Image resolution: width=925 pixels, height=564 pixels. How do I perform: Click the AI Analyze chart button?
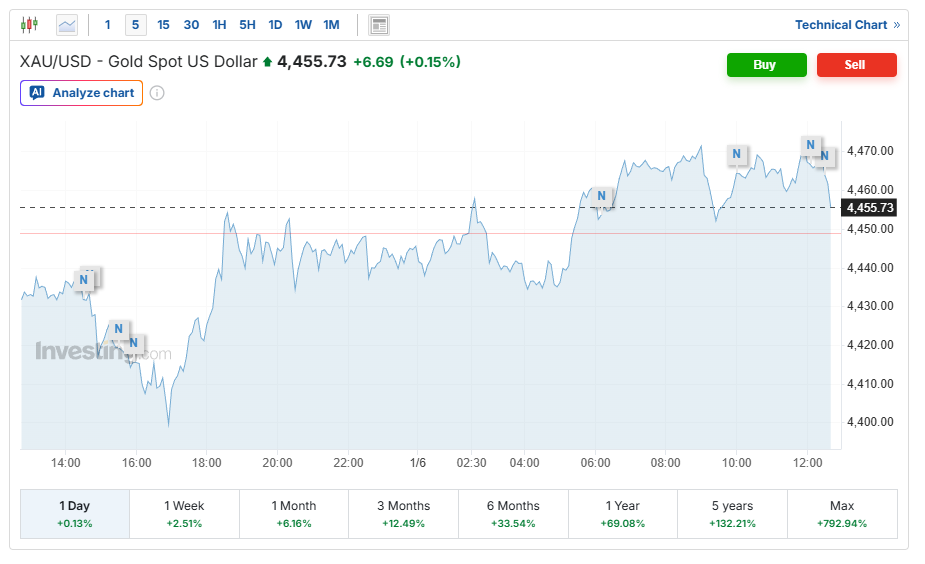click(x=81, y=93)
